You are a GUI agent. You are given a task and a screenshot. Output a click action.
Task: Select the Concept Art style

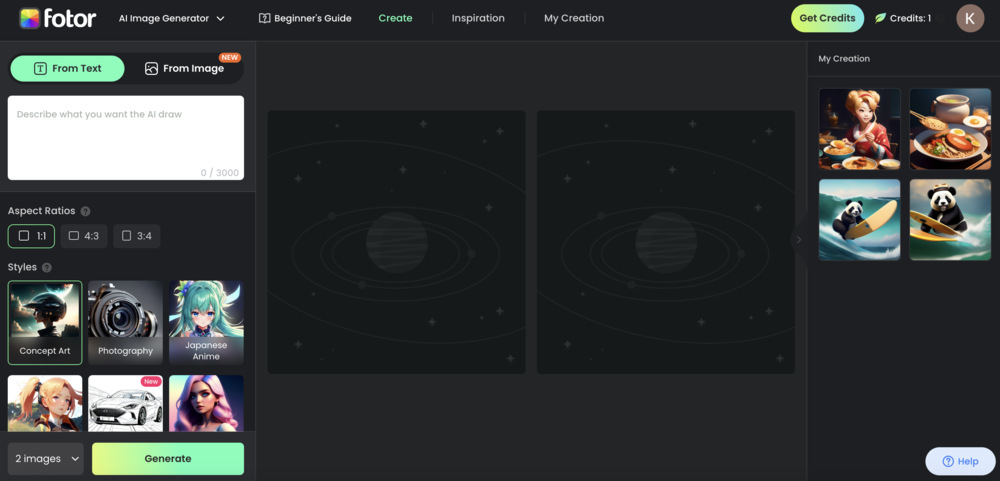45,322
